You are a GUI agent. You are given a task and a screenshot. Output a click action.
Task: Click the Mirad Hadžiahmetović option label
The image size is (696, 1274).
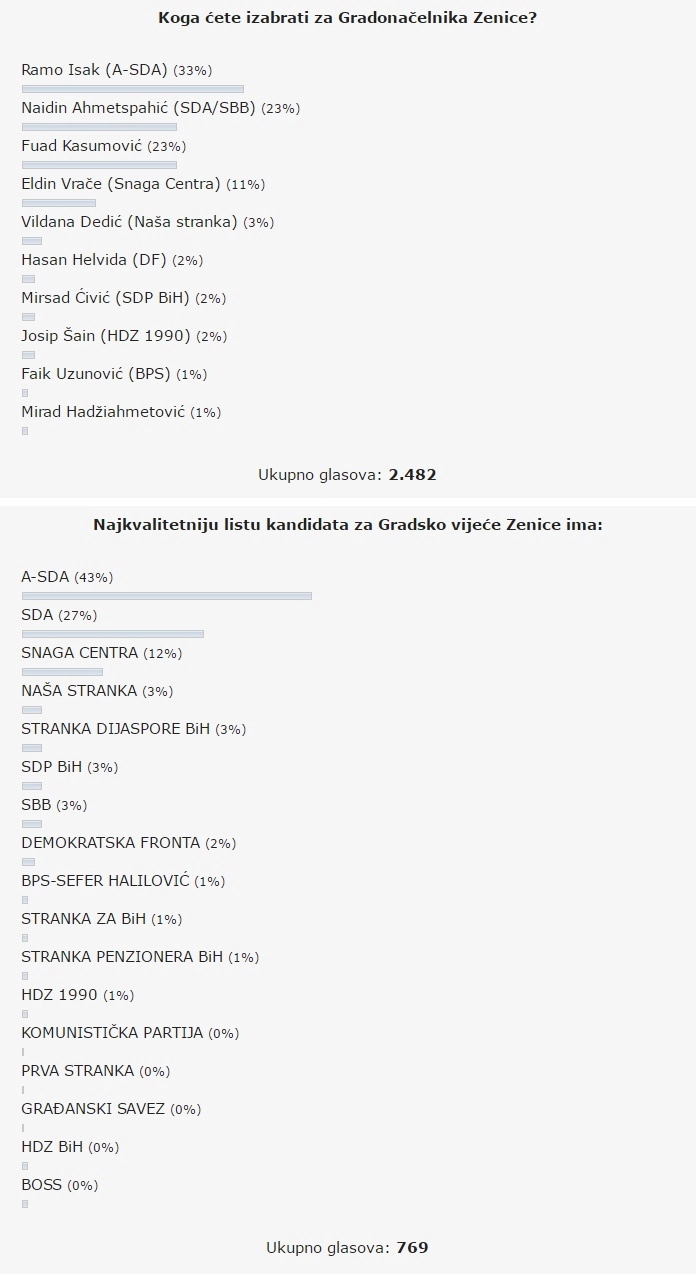[103, 412]
